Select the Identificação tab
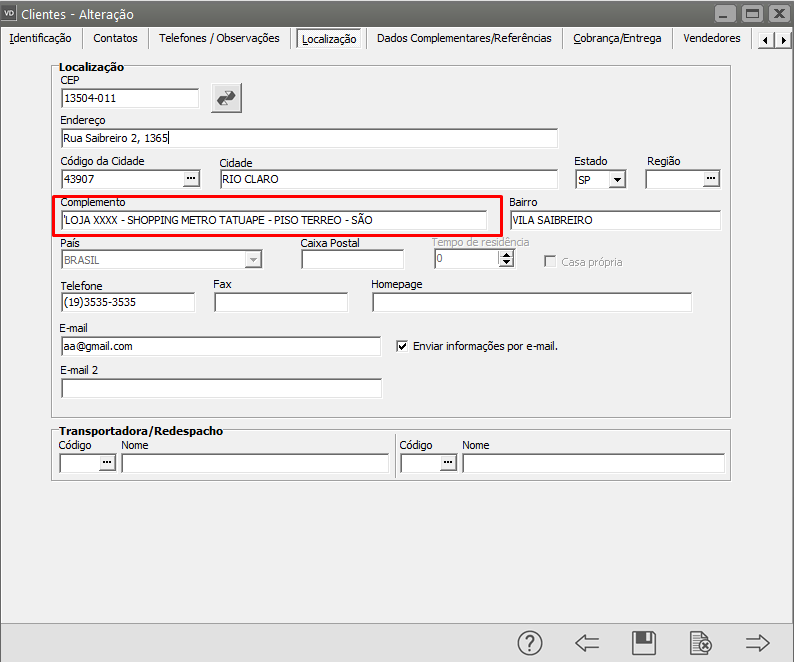This screenshot has height=662, width=794. pyautogui.click(x=40, y=38)
